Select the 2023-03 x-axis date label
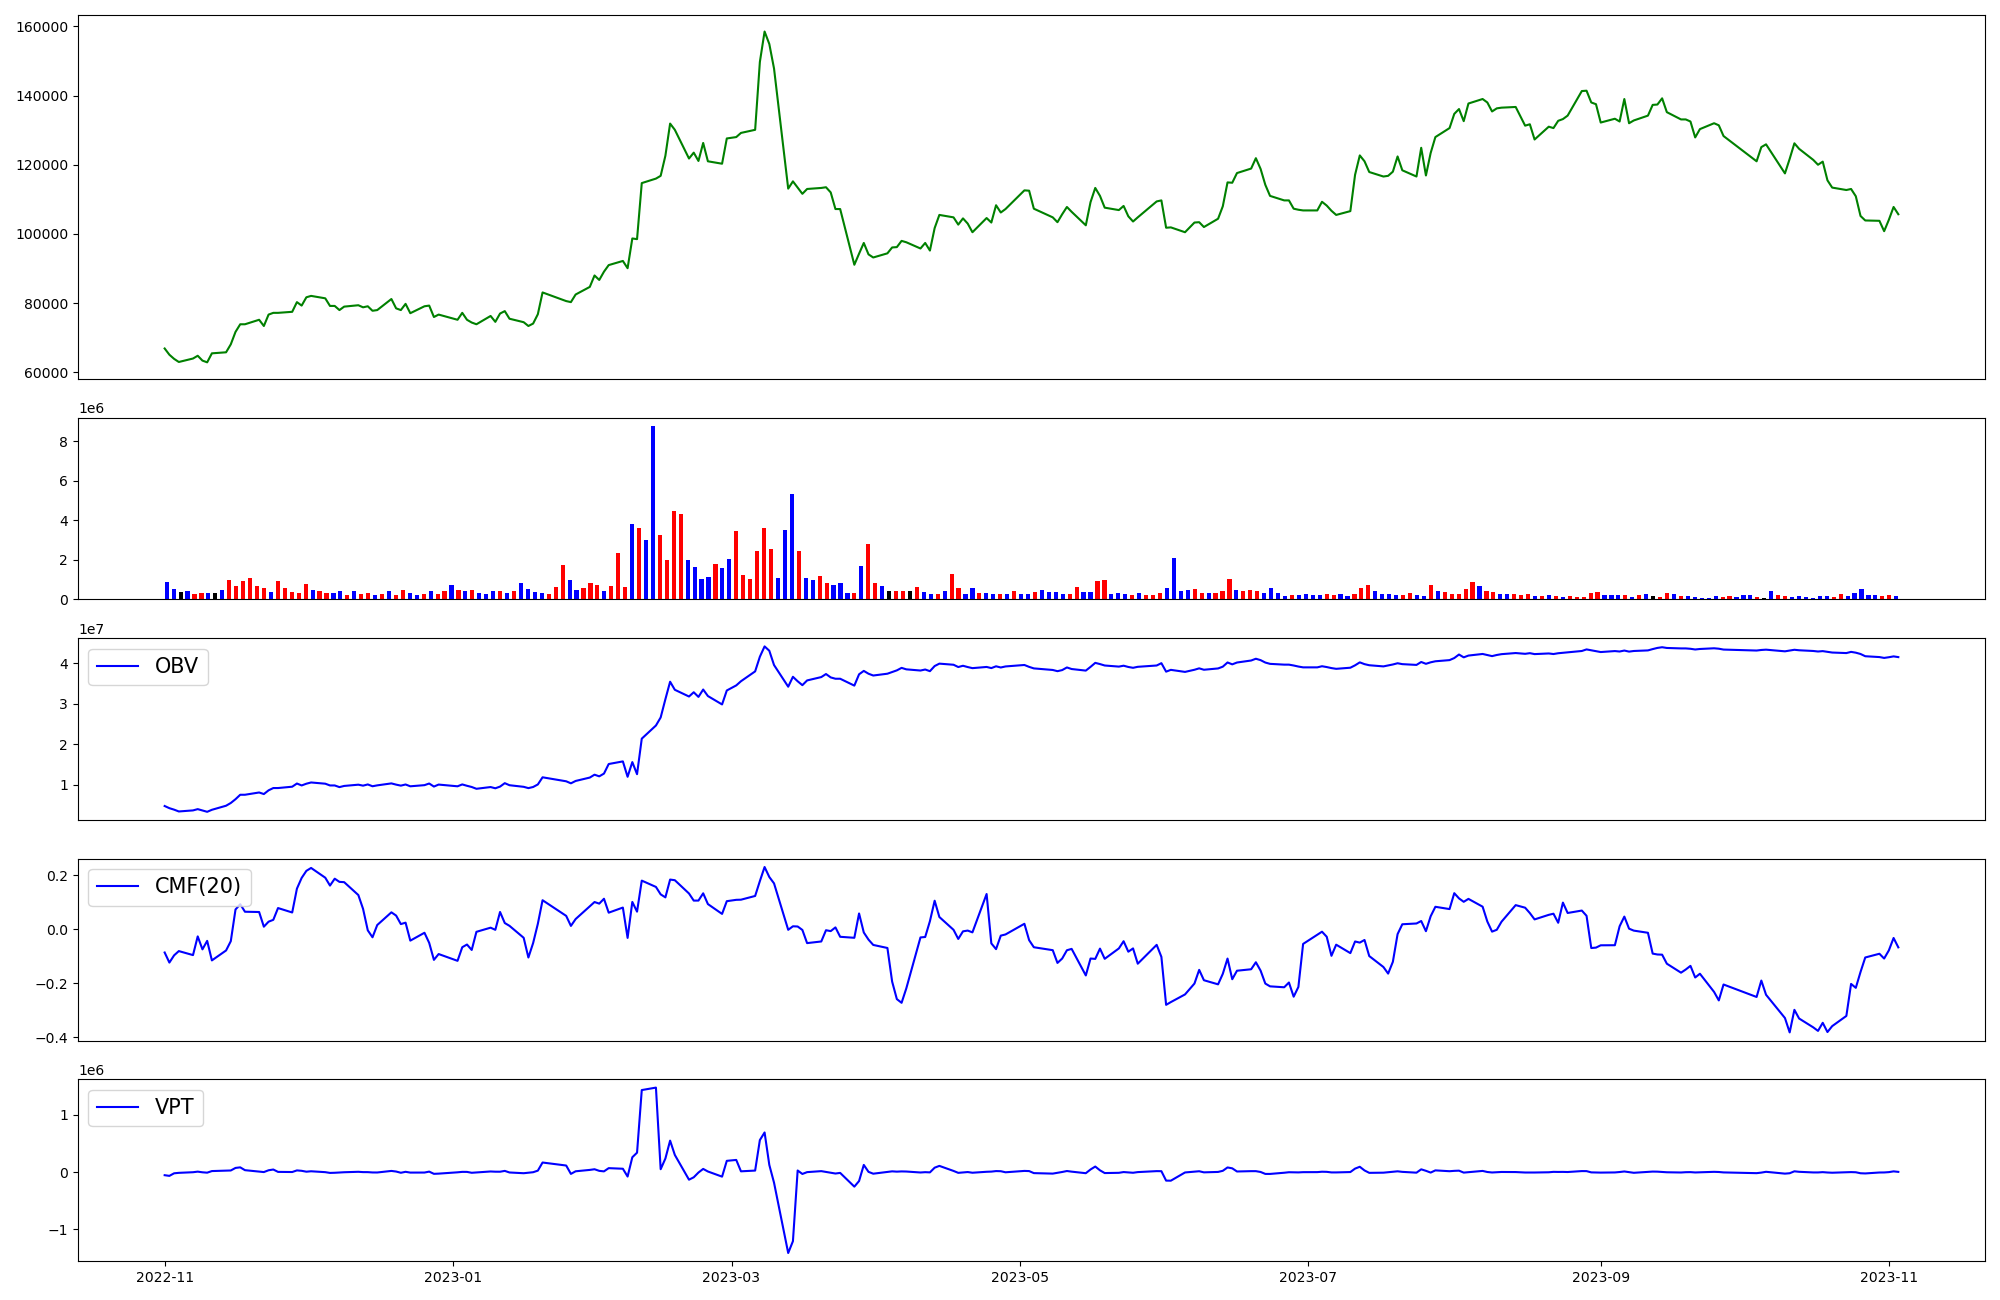The image size is (2000, 1300). click(732, 1277)
